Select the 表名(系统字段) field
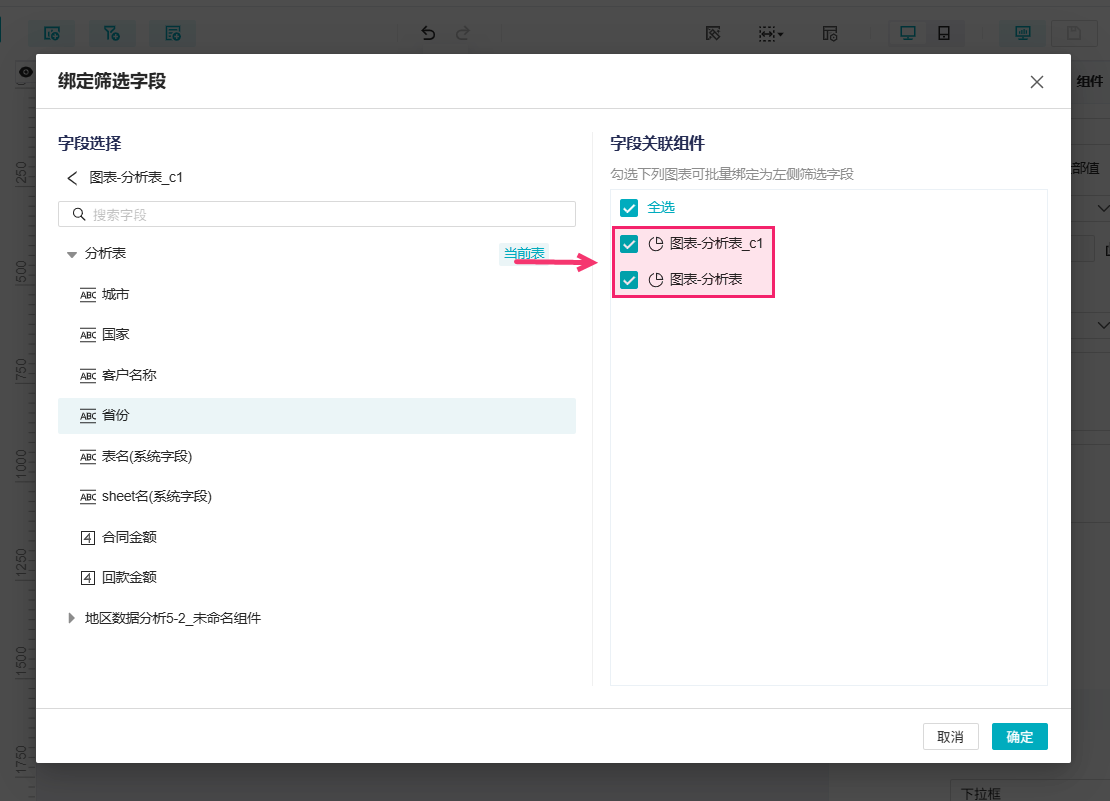 (x=146, y=456)
